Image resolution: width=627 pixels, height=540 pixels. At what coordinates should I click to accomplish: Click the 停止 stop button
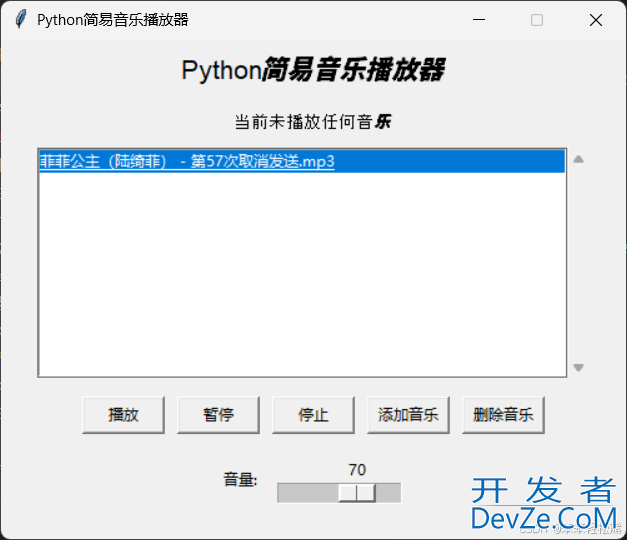point(313,415)
